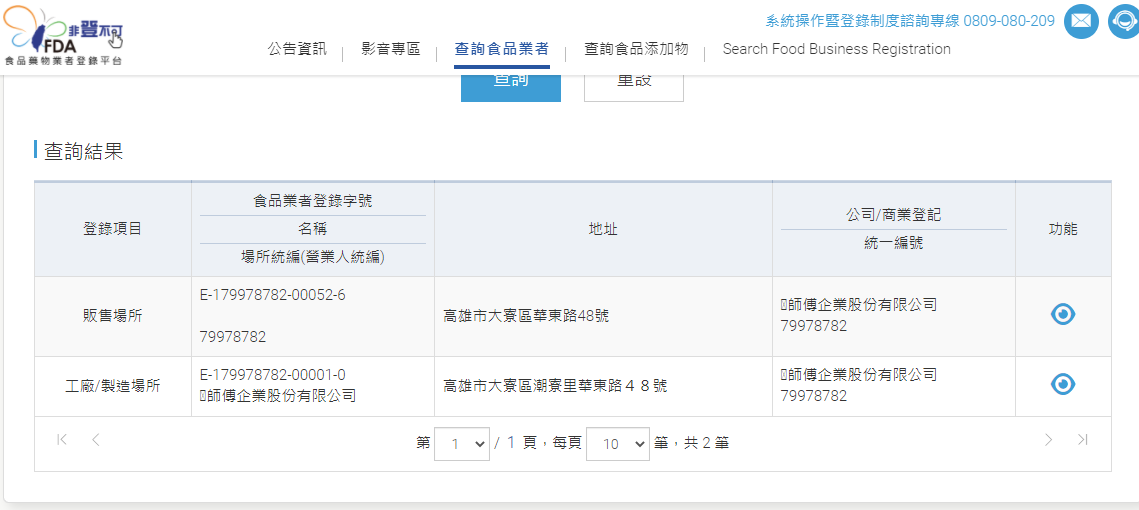Open the page number dropdown
The image size is (1139, 510).
pos(461,443)
